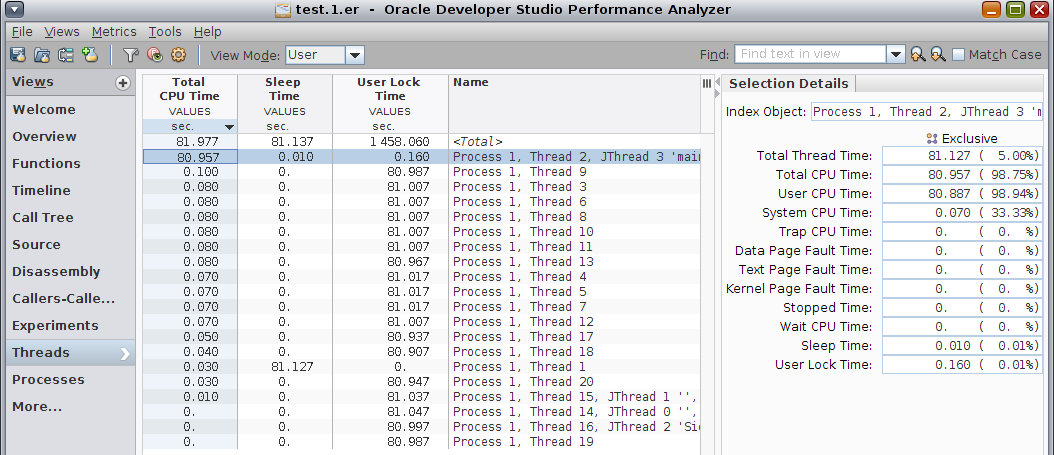Click the Find Previous magnifier icon

pyautogui.click(x=918, y=55)
